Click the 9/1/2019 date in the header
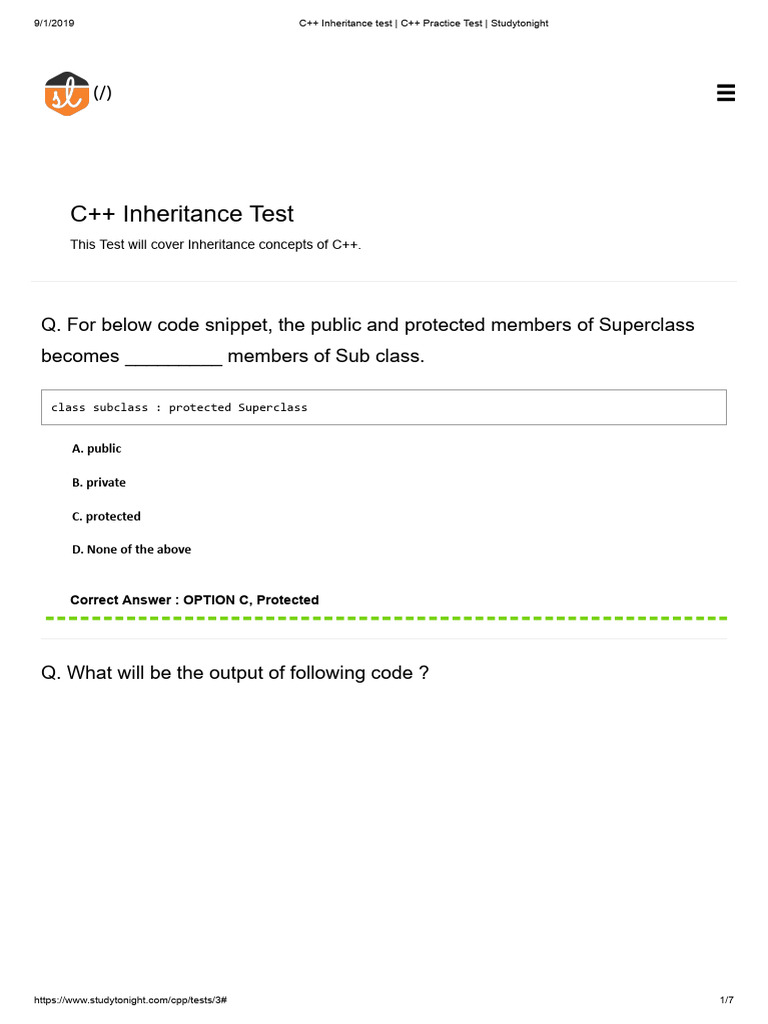This screenshot has height=1024, width=768. (54, 23)
